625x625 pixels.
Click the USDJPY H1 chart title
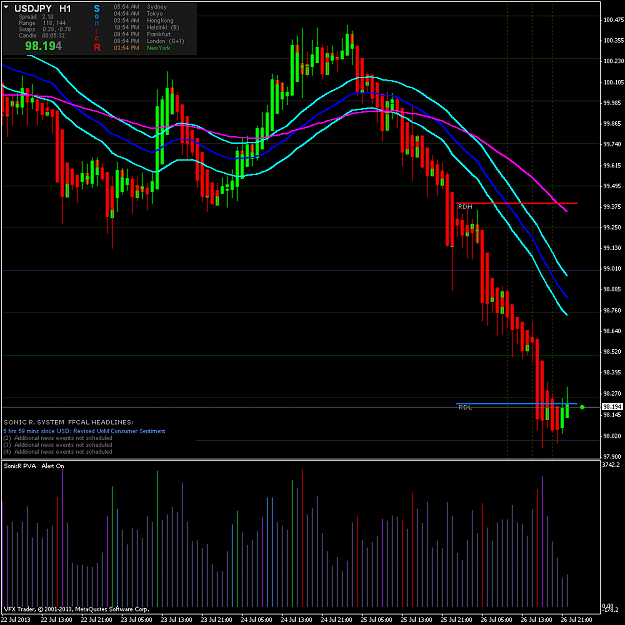click(x=43, y=8)
